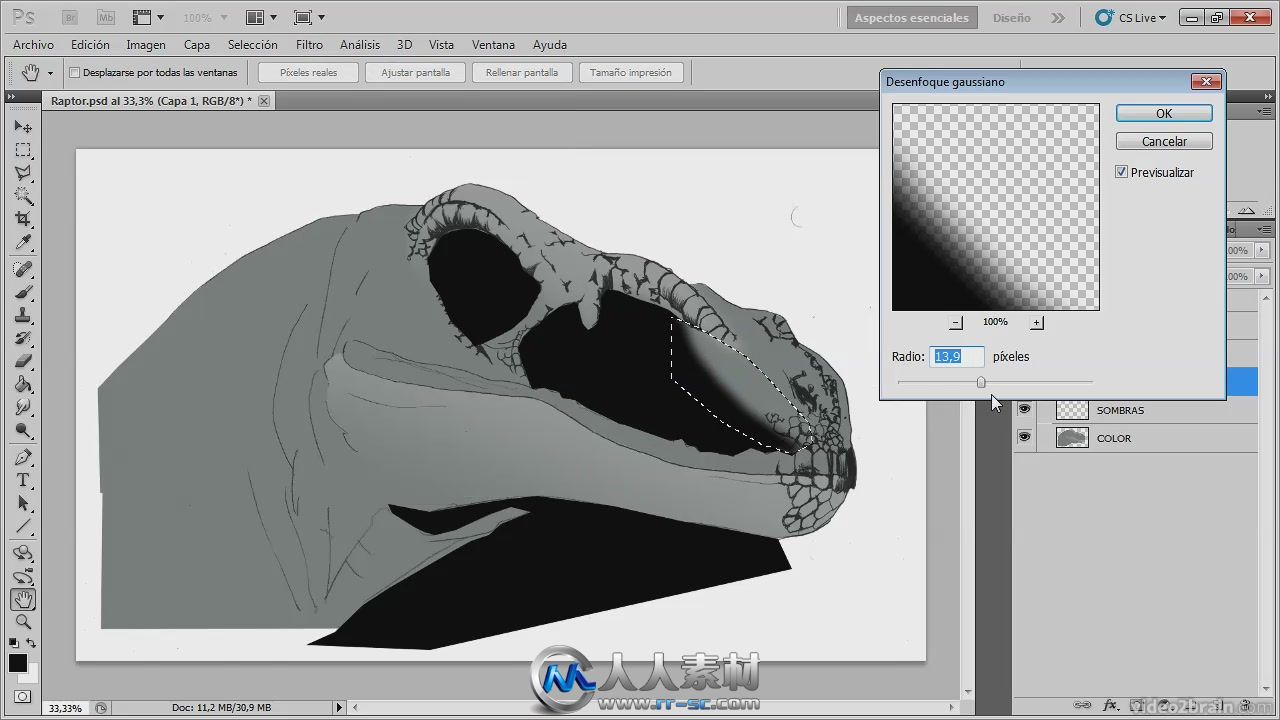Select the Eraser tool

tap(23, 362)
